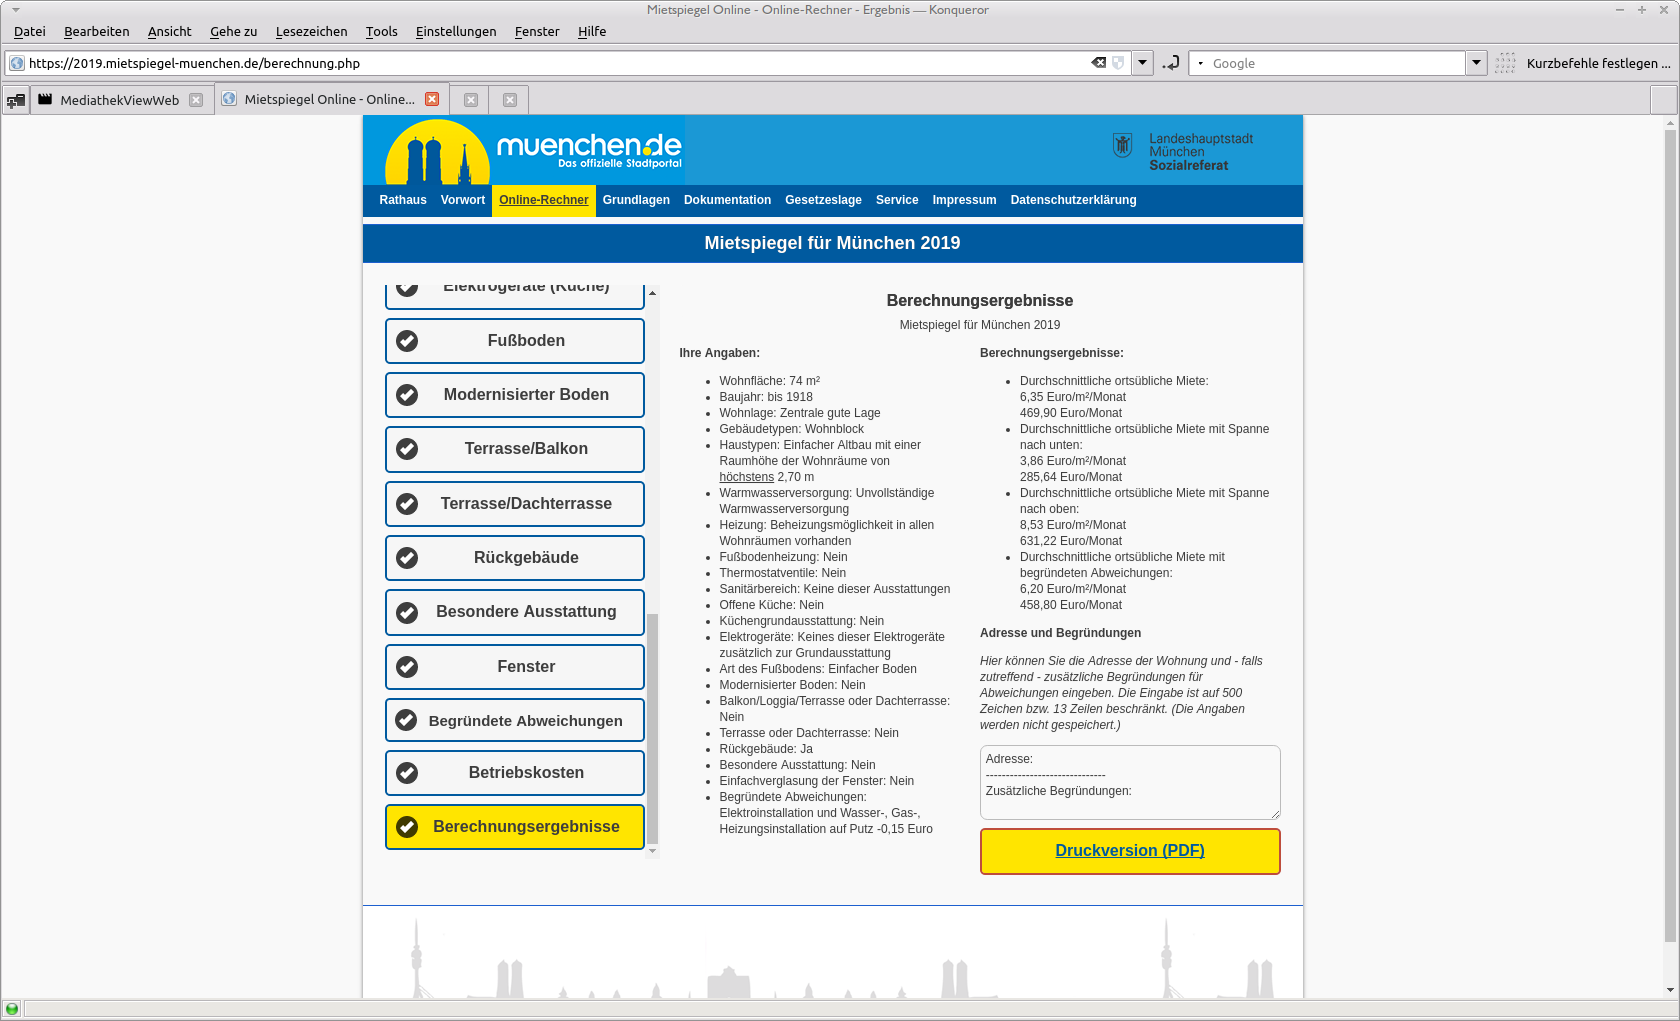Viewport: 1680px width, 1021px height.
Task: Click the main page vertical scrollbar
Action: click(x=1670, y=537)
